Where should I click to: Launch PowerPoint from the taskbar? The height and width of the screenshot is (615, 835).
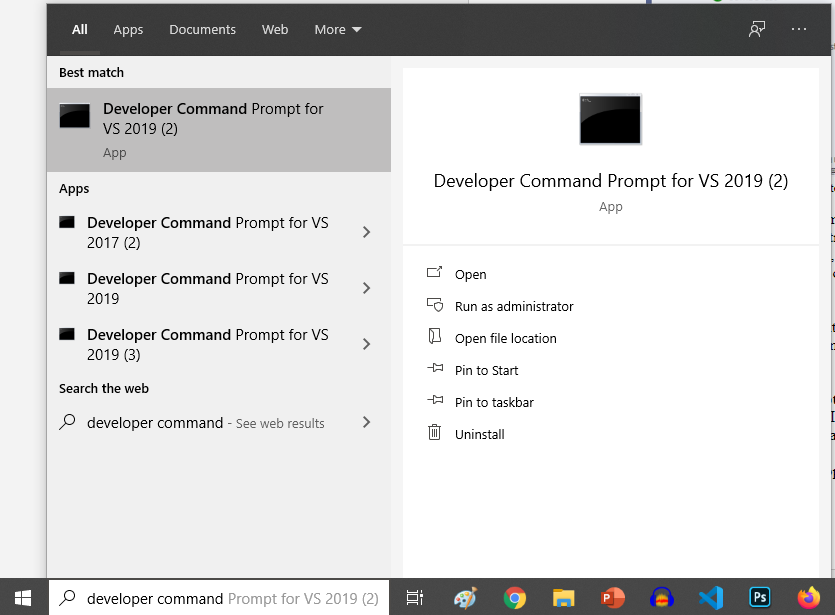(612, 598)
